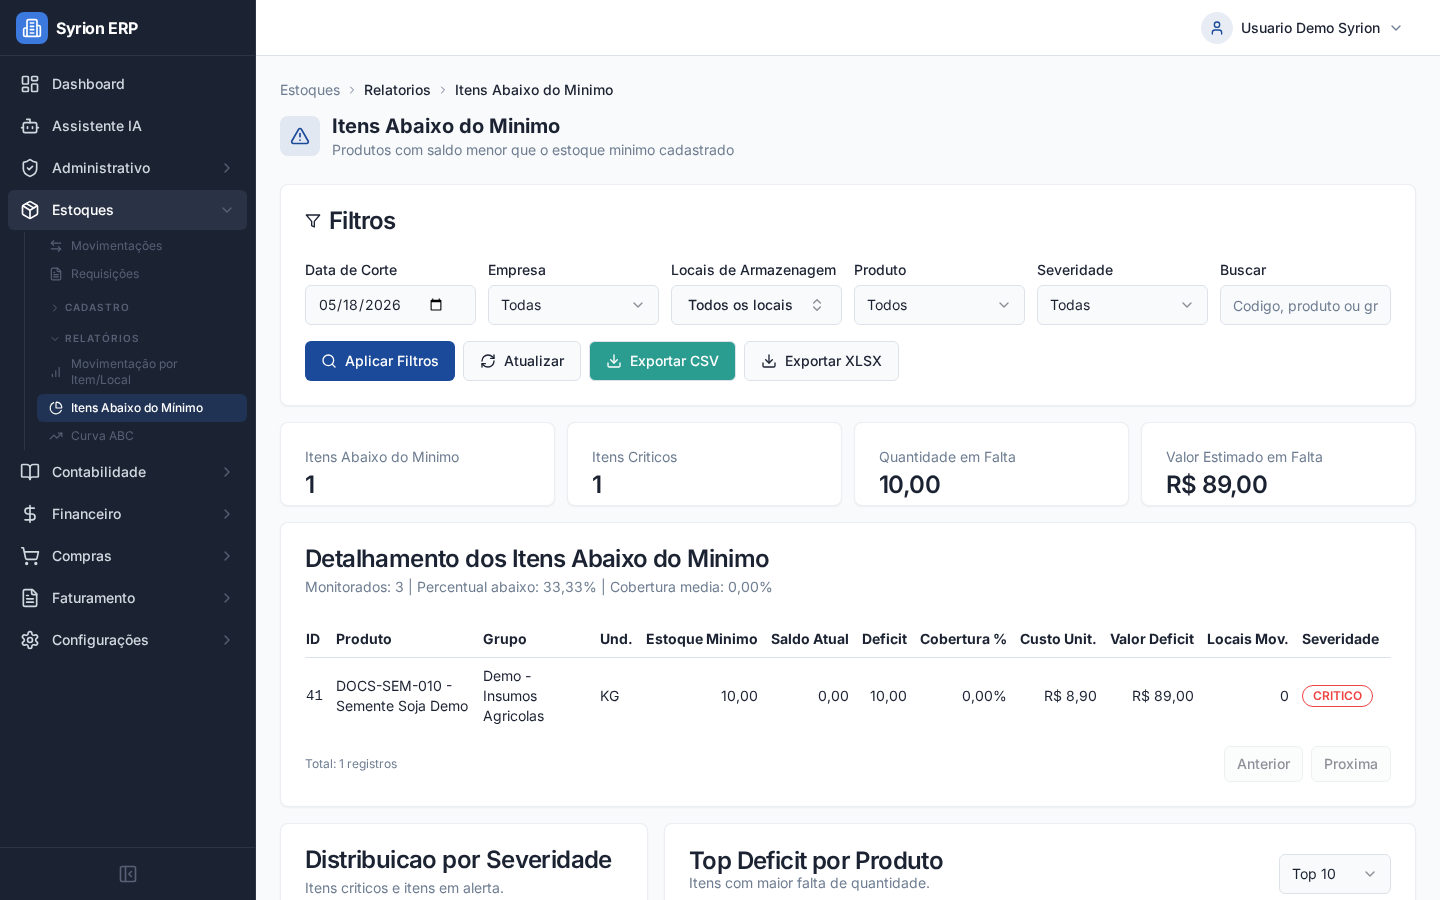Click the Saldo Atual column header
The width and height of the screenshot is (1440, 900).
coord(810,639)
